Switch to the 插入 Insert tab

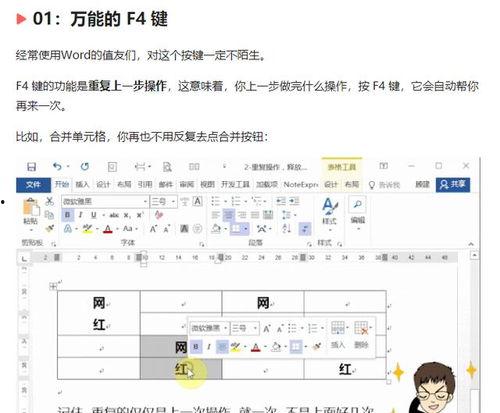pos(82,184)
